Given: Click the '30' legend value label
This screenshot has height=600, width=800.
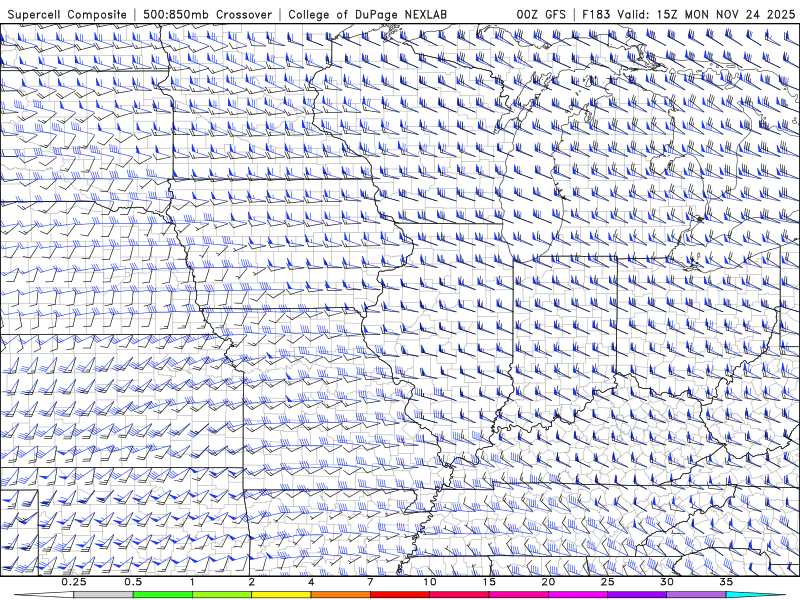Looking at the screenshot, I should pos(667,582).
